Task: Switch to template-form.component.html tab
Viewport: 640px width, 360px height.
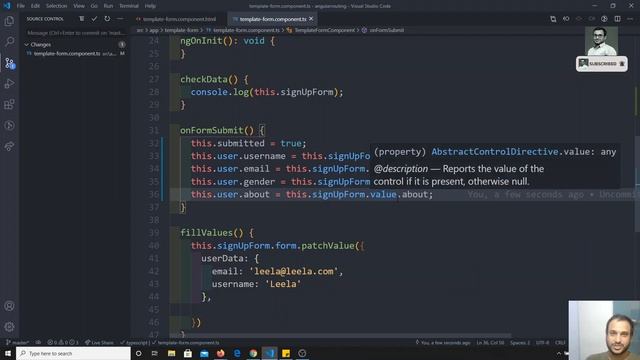Action: tap(179, 19)
